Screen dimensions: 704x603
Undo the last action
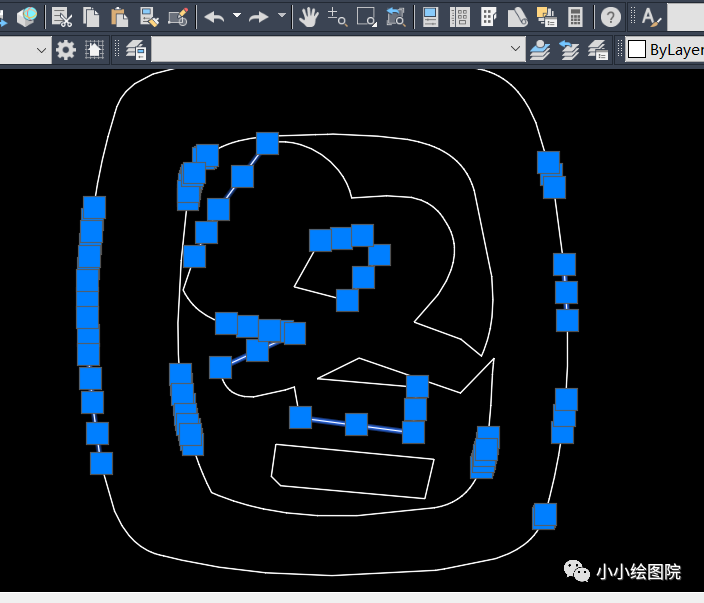[x=215, y=17]
